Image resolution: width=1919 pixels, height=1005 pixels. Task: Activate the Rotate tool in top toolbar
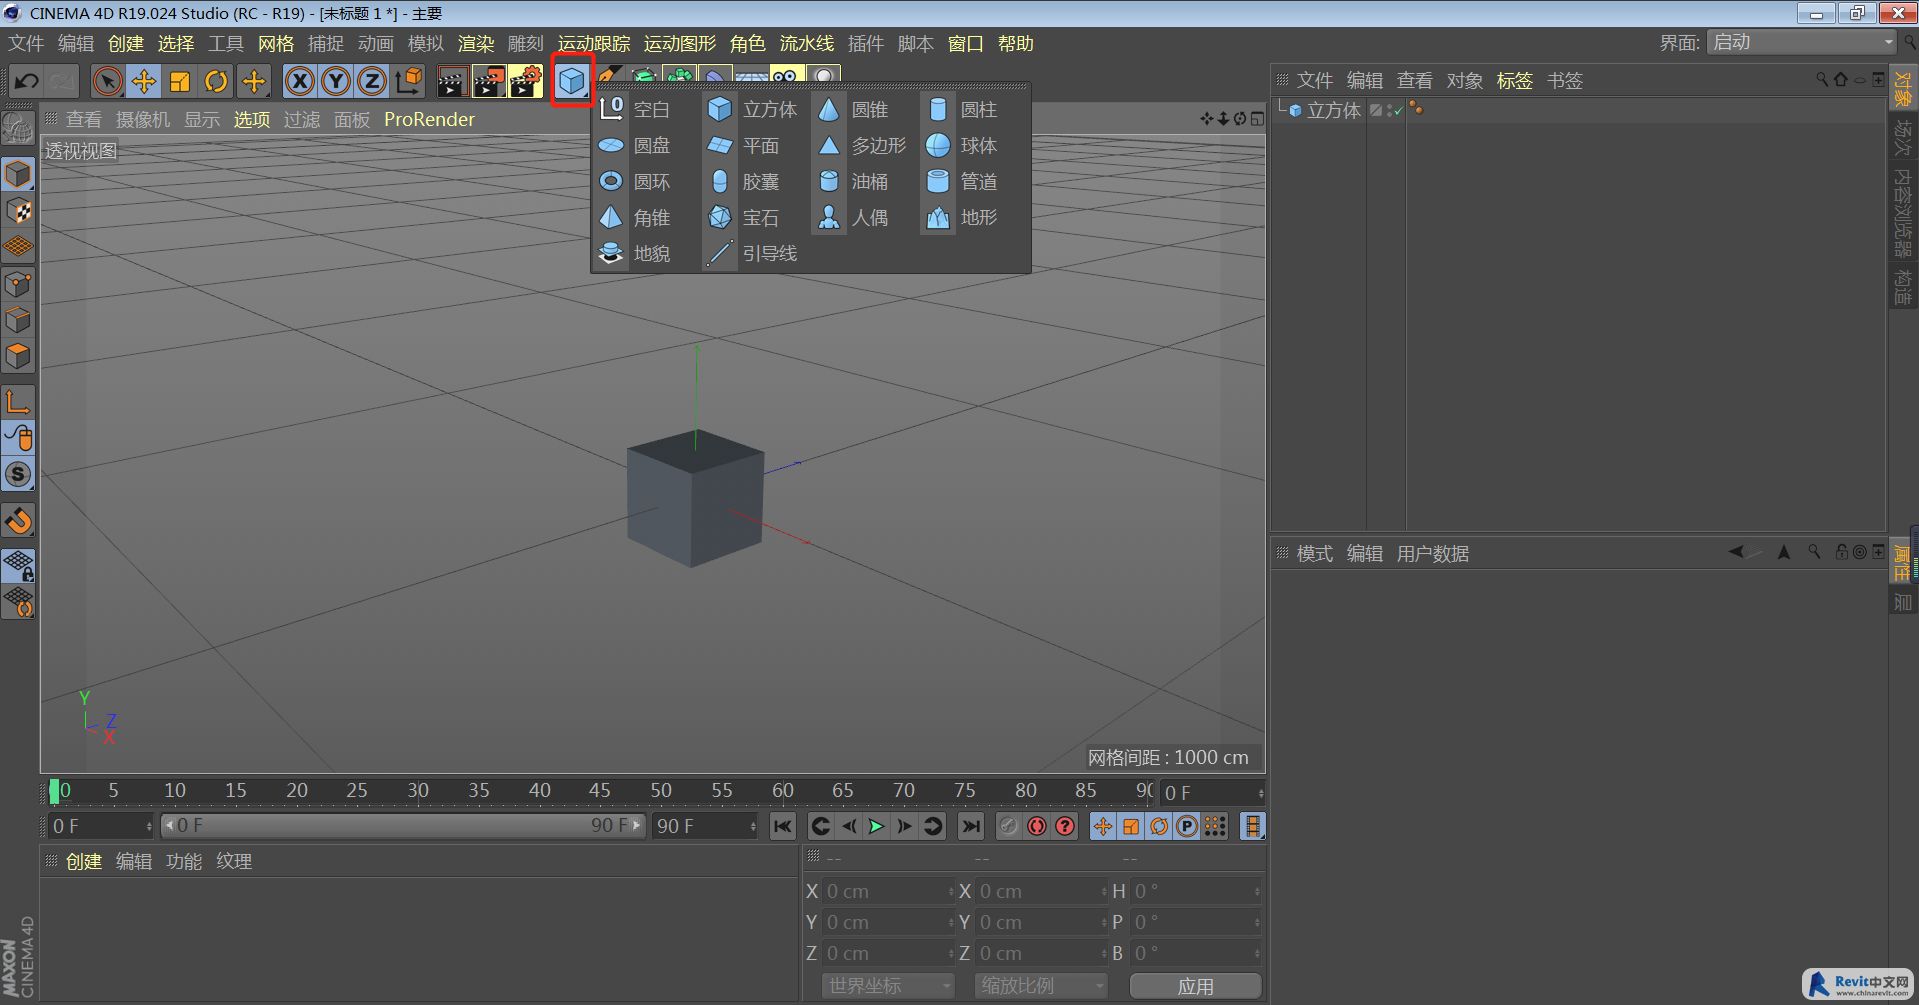216,81
